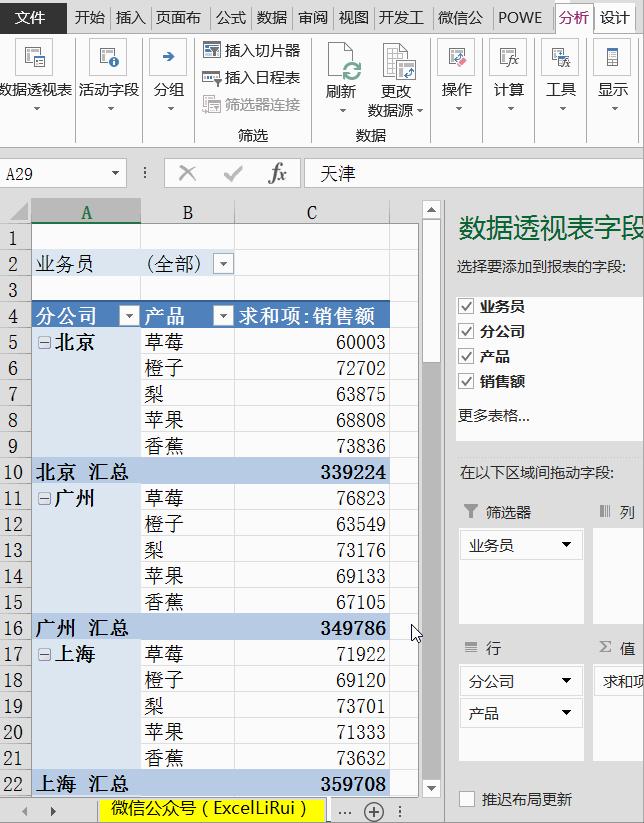This screenshot has height=823, width=644.
Task: Click the sheet tab scroll-left arrow
Action: (24, 811)
